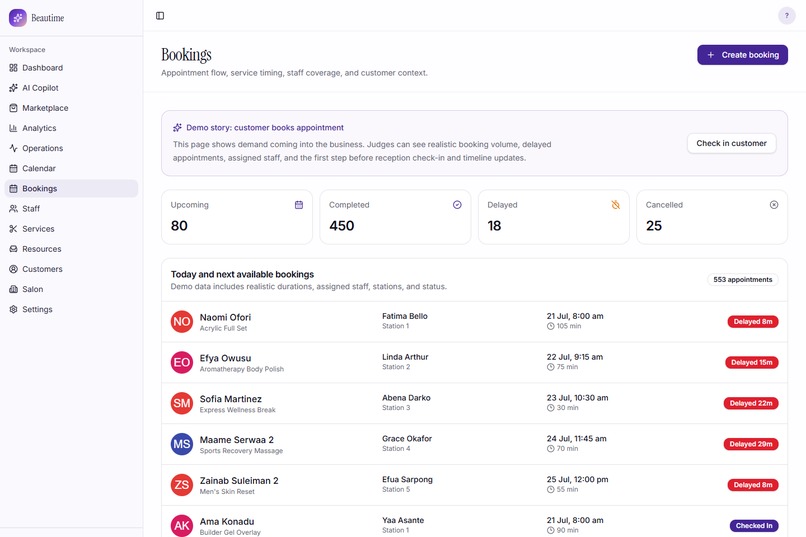Open the help question mark icon

click(786, 16)
